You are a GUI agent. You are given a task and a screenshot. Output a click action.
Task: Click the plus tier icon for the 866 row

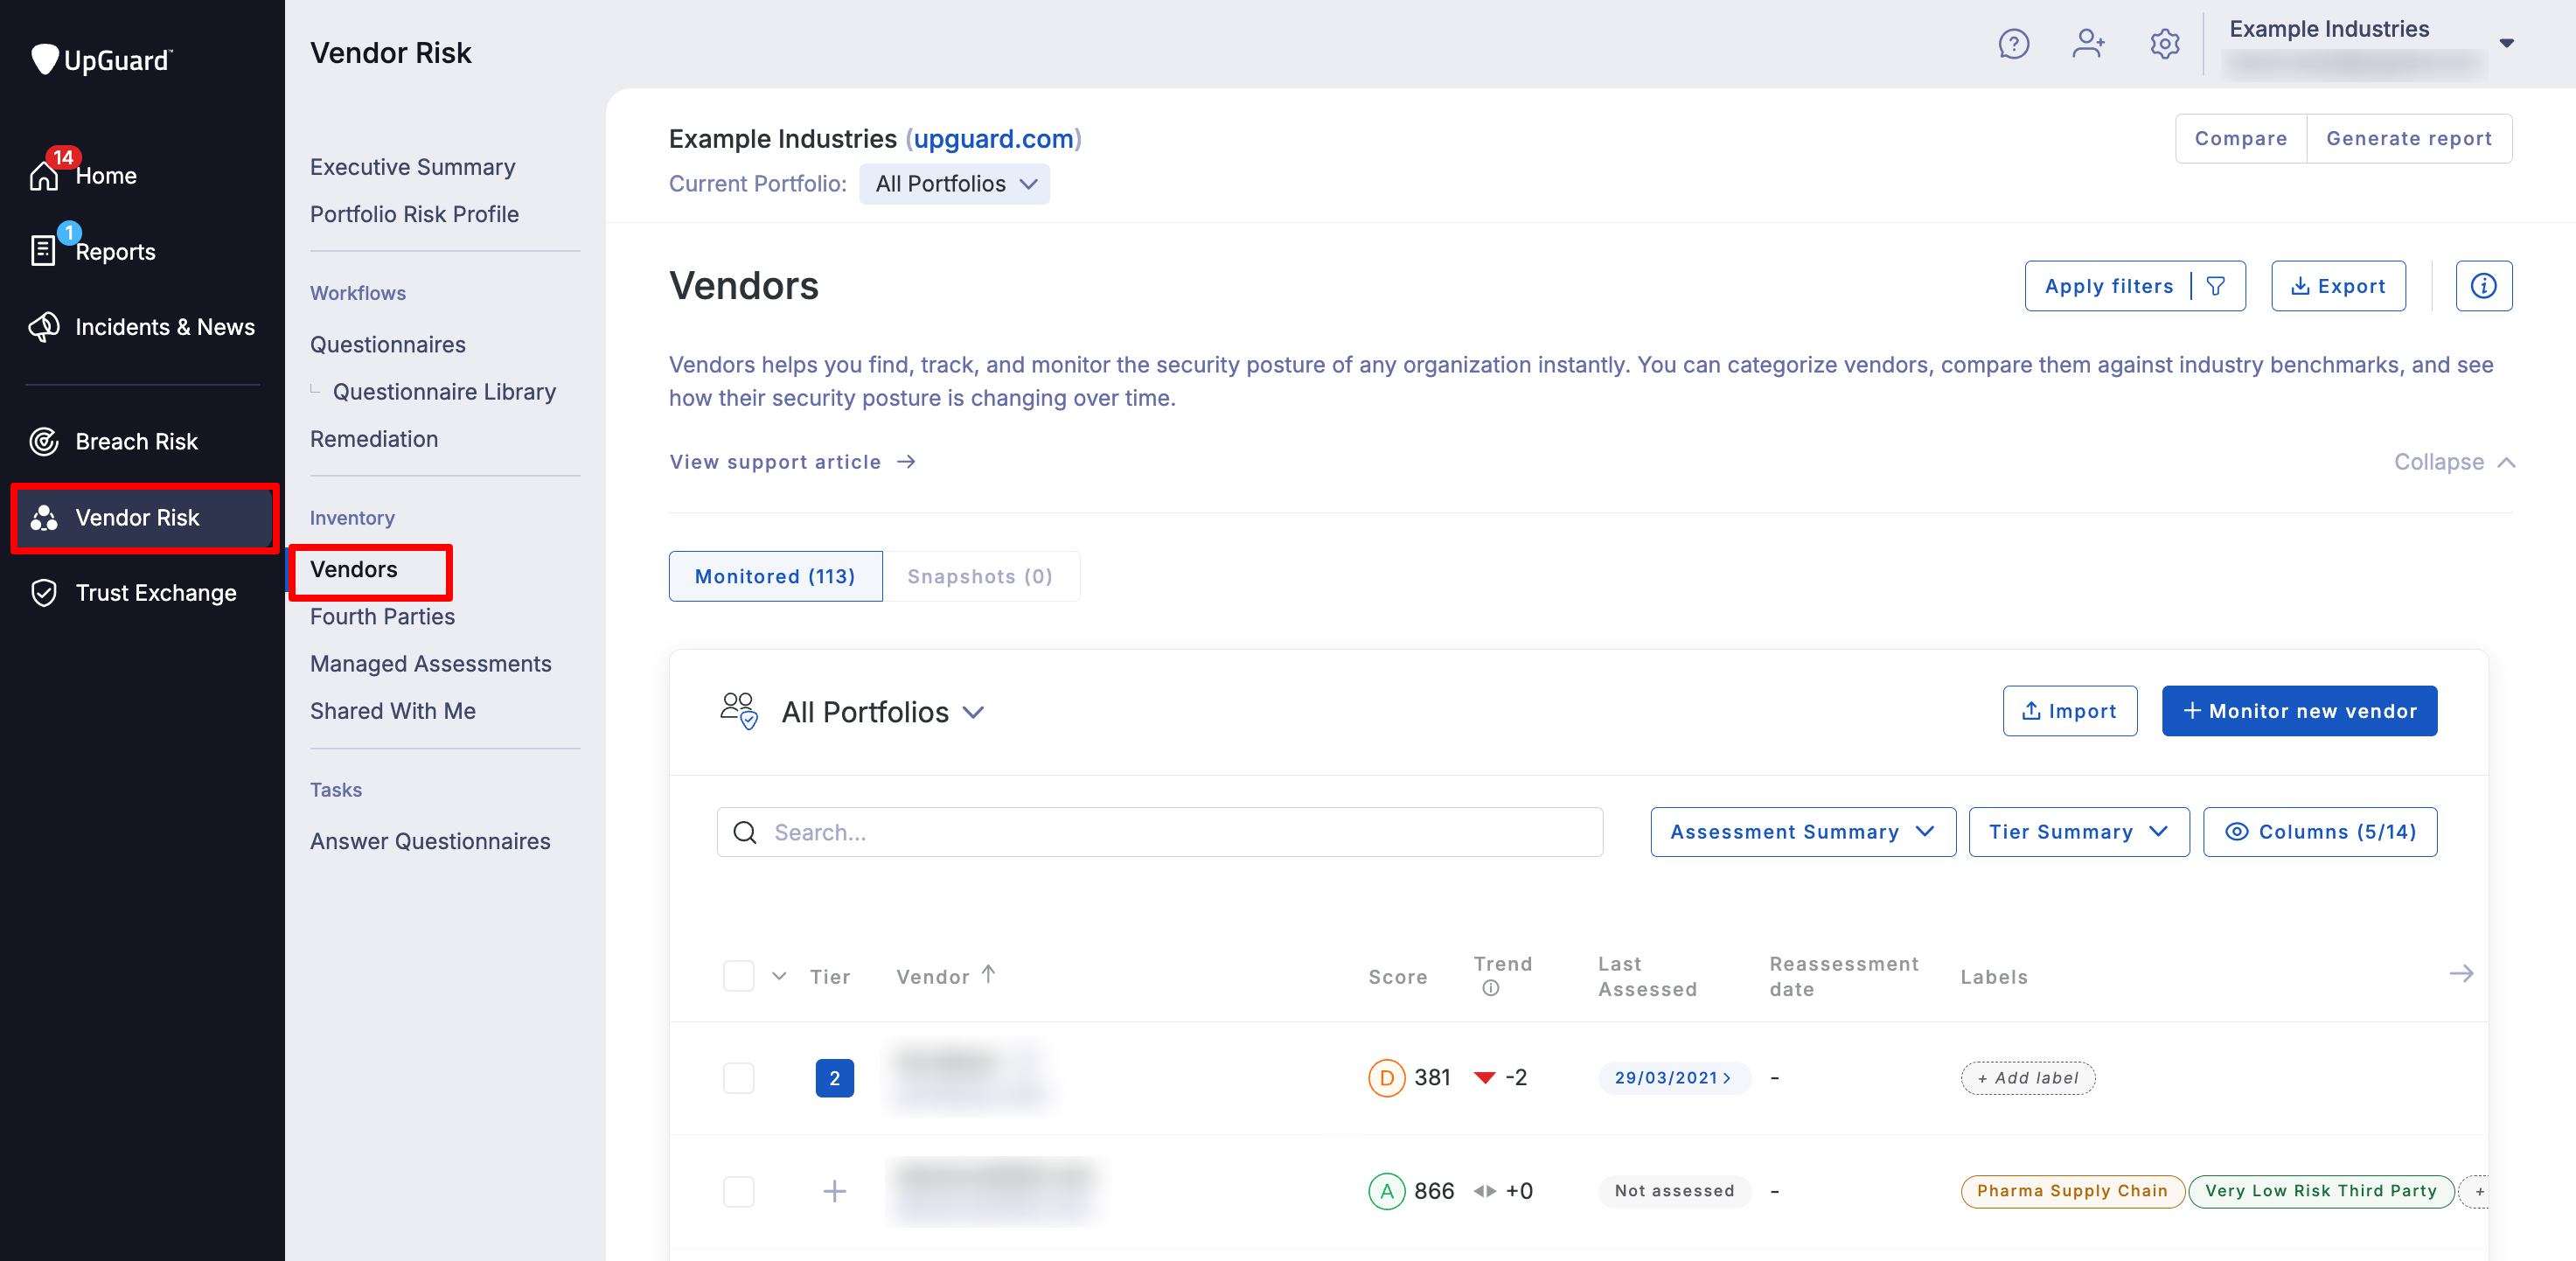point(834,1191)
